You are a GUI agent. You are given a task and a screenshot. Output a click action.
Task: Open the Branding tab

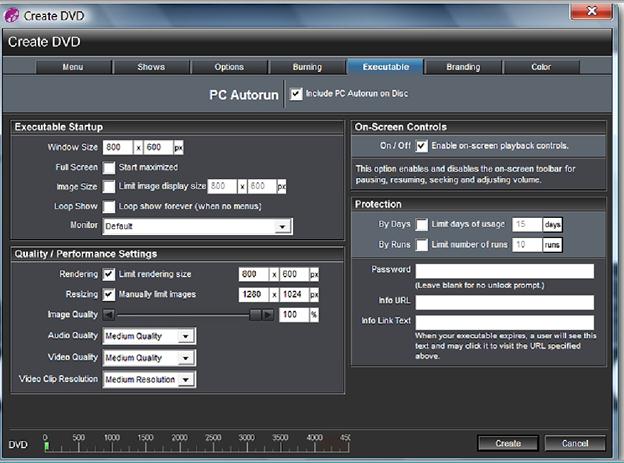pyautogui.click(x=463, y=67)
